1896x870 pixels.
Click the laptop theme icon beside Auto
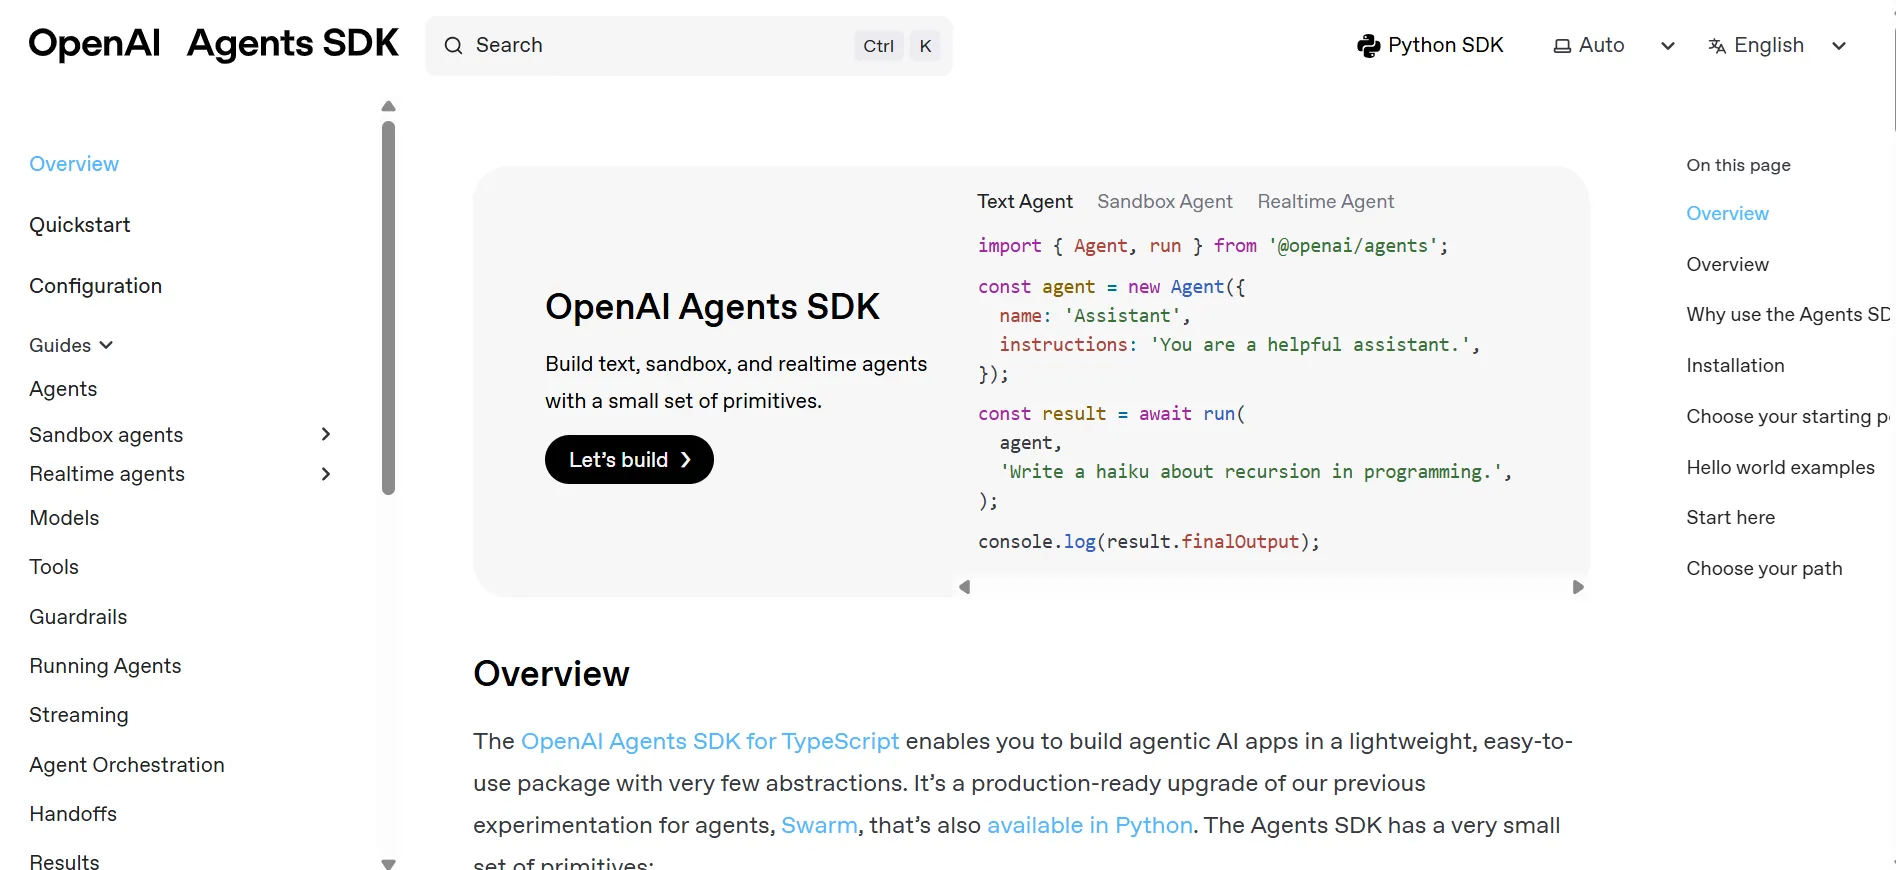(1562, 46)
